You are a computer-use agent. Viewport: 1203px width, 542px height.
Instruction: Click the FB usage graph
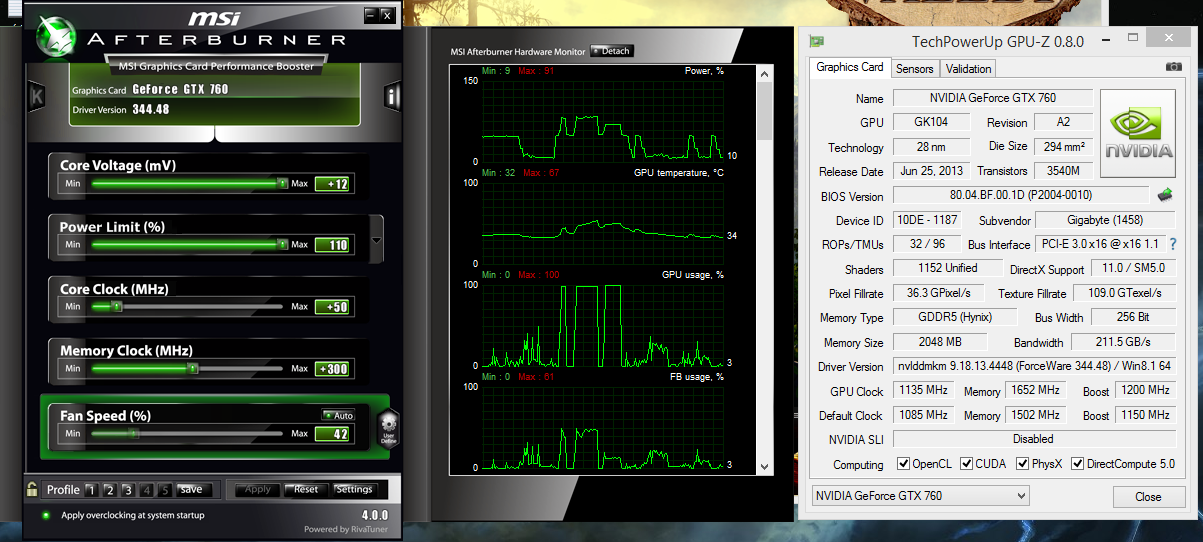[x=602, y=429]
